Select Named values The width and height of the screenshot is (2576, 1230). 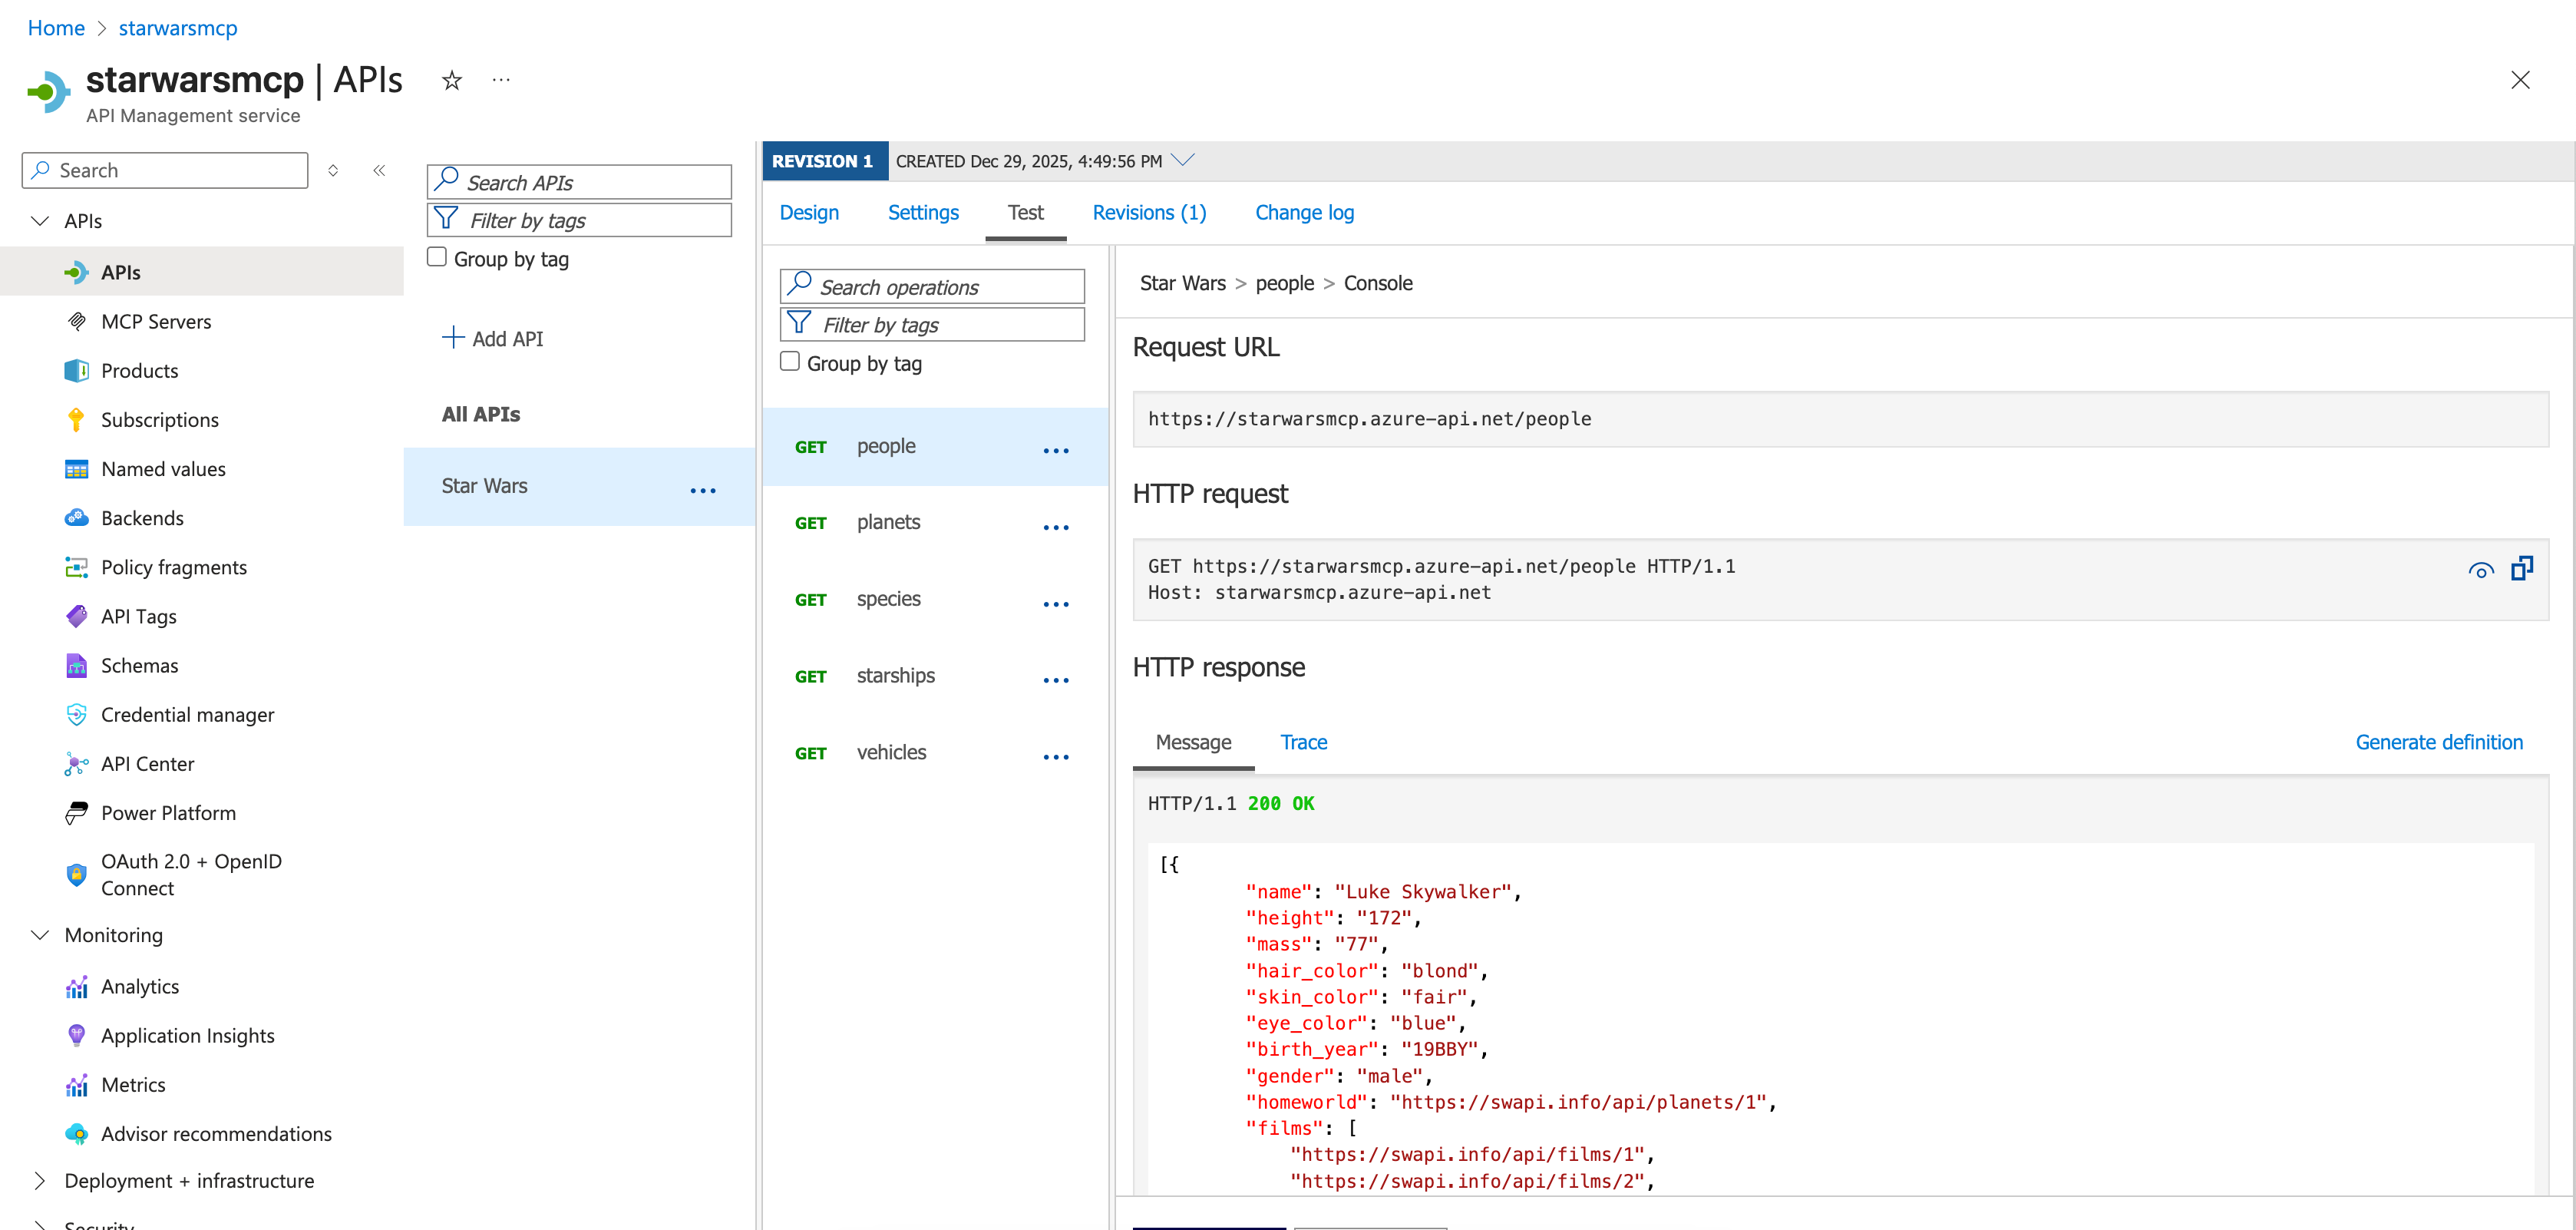pos(163,468)
